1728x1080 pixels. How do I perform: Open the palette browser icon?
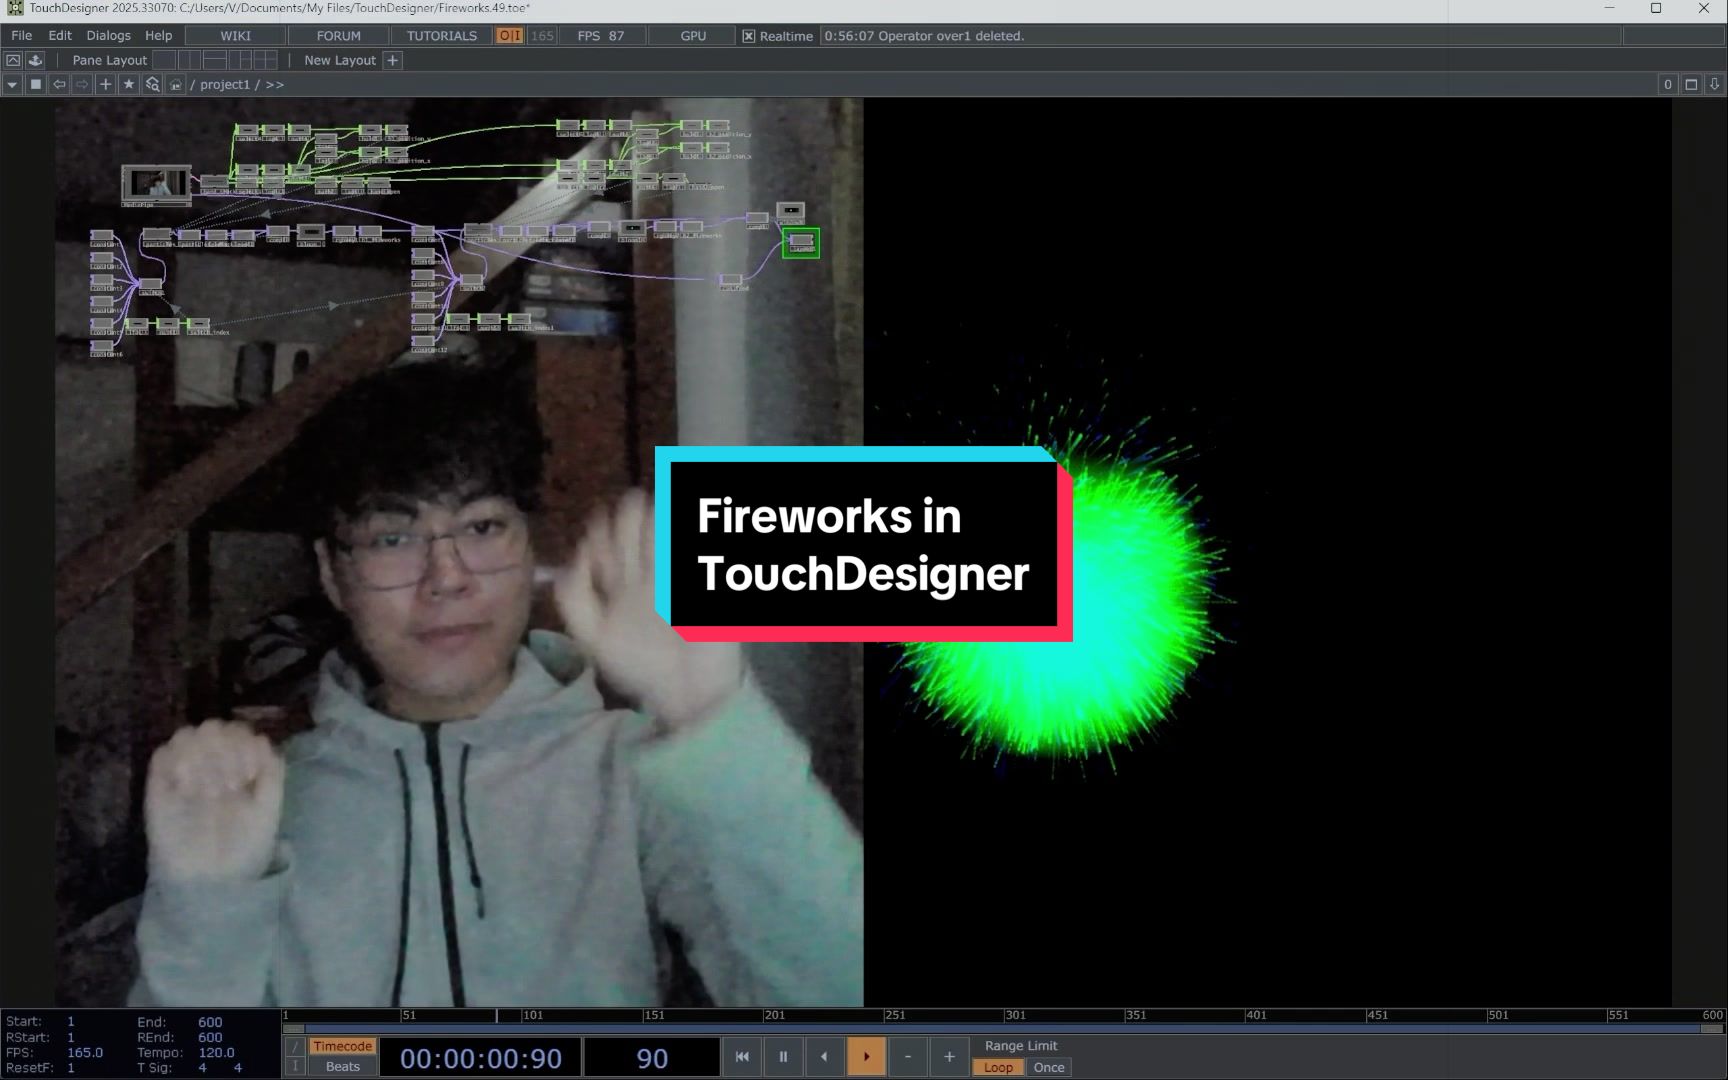click(35, 60)
